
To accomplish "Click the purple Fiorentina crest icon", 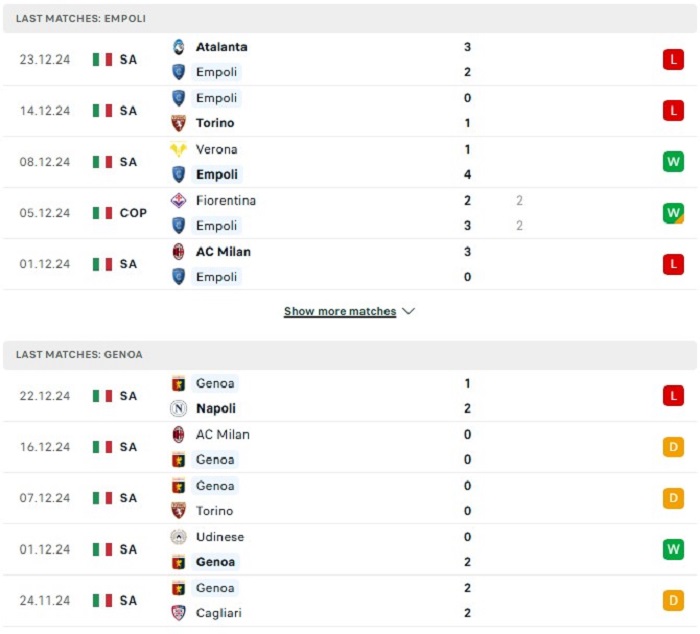I will tap(179, 200).
